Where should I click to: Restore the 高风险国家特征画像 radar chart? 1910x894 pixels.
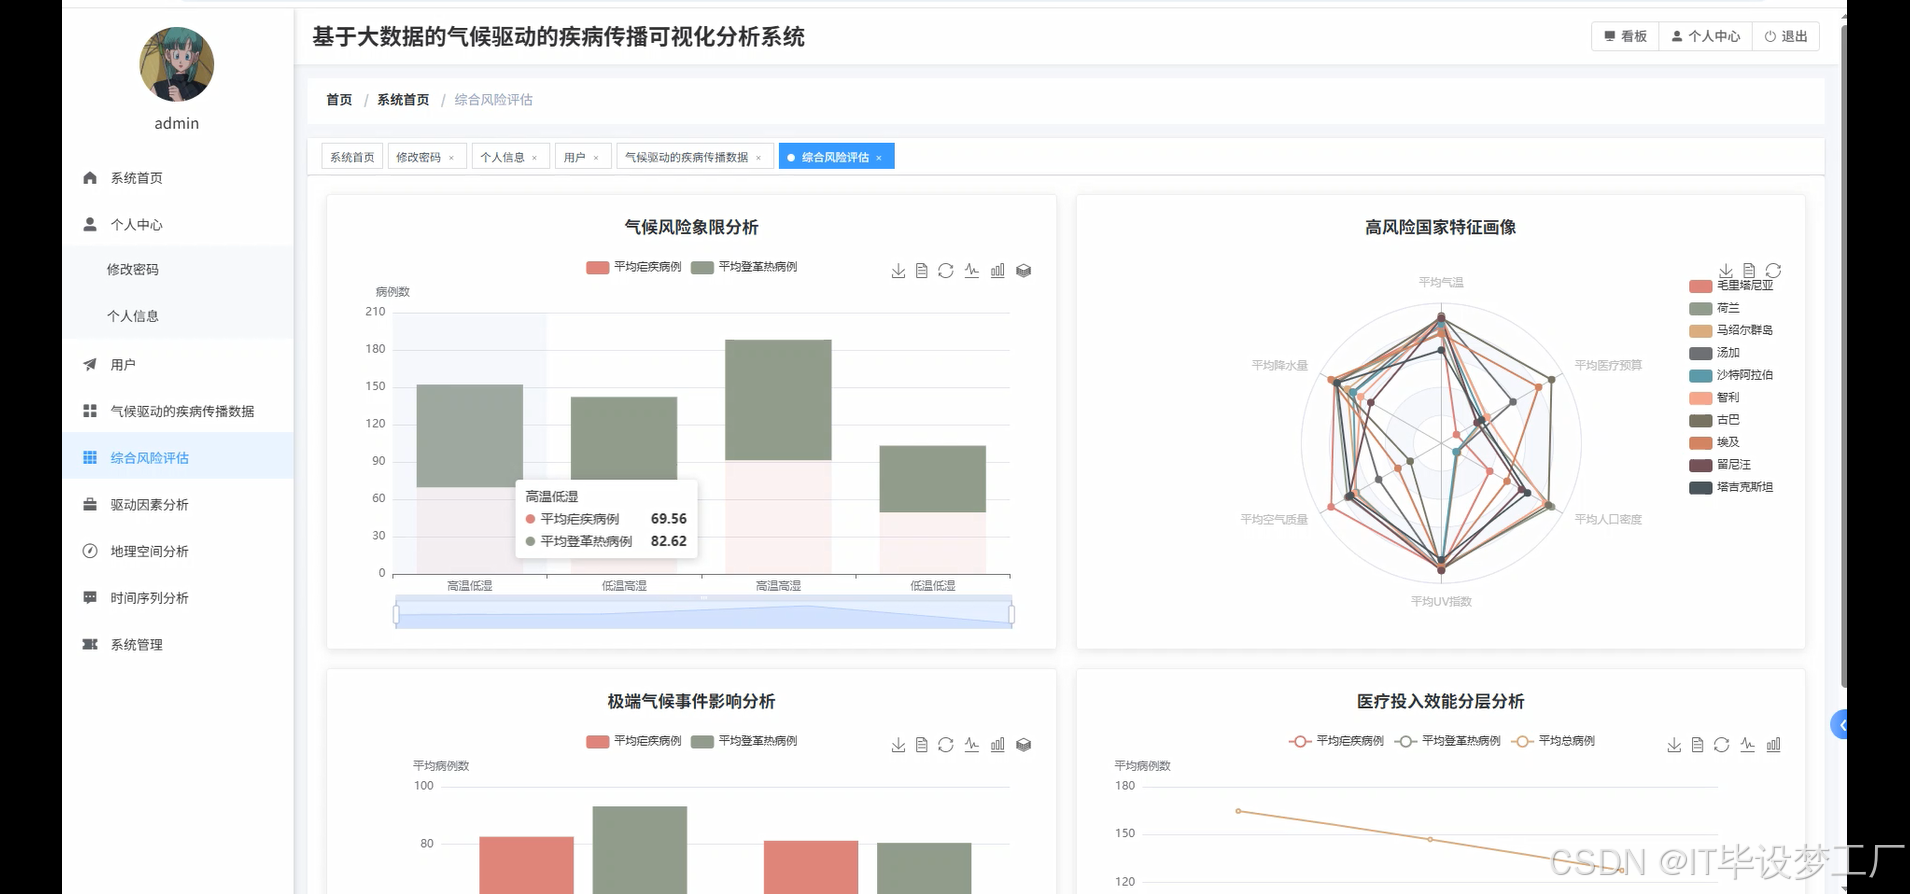1773,271
